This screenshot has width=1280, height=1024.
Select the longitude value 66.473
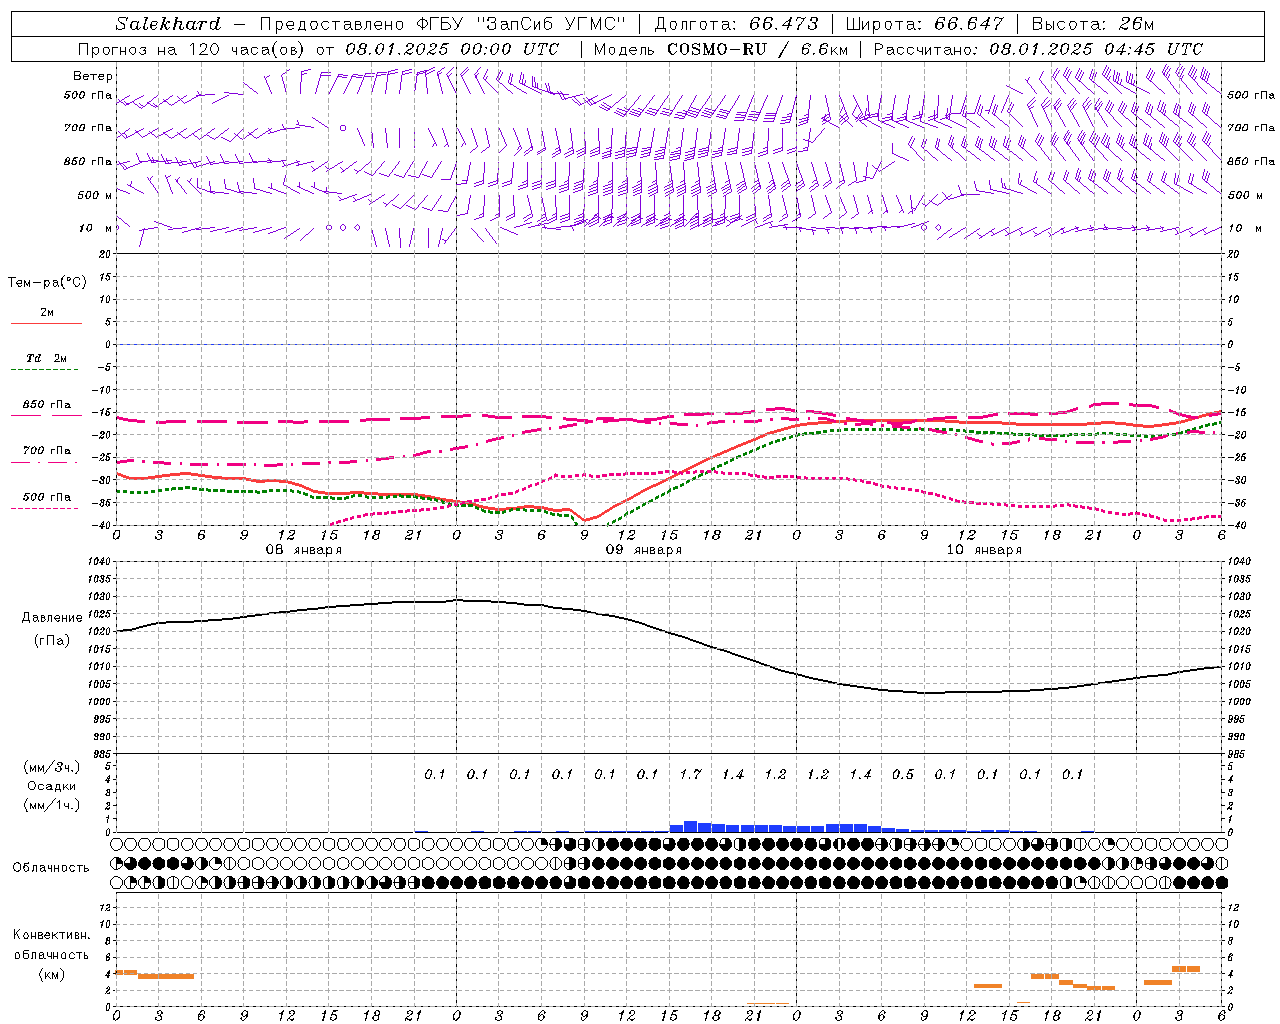pyautogui.click(x=784, y=24)
